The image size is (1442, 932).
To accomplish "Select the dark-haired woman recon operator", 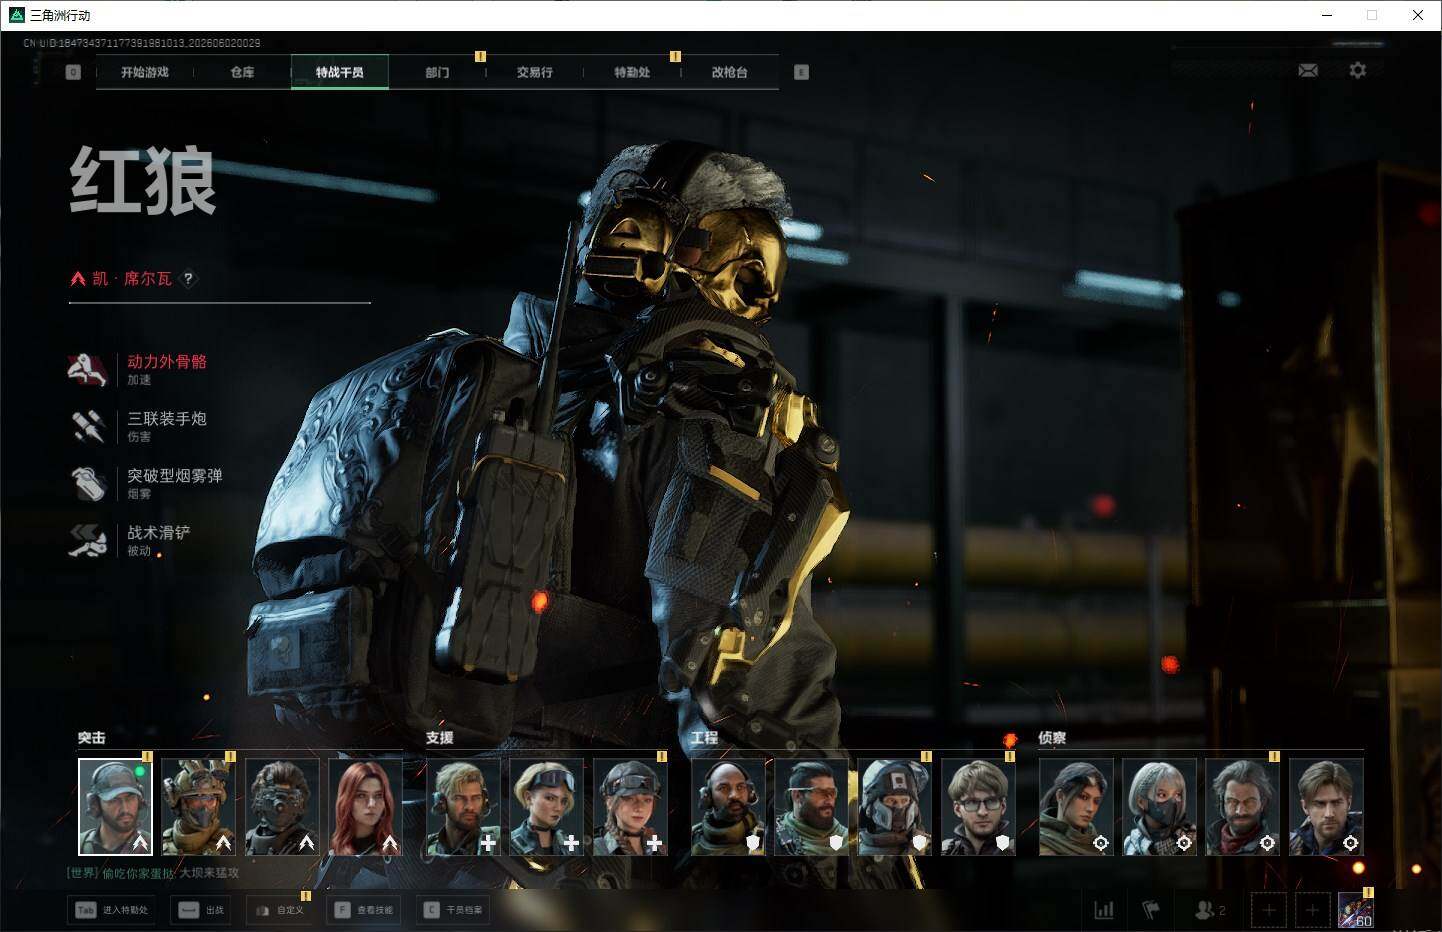I will 1076,807.
